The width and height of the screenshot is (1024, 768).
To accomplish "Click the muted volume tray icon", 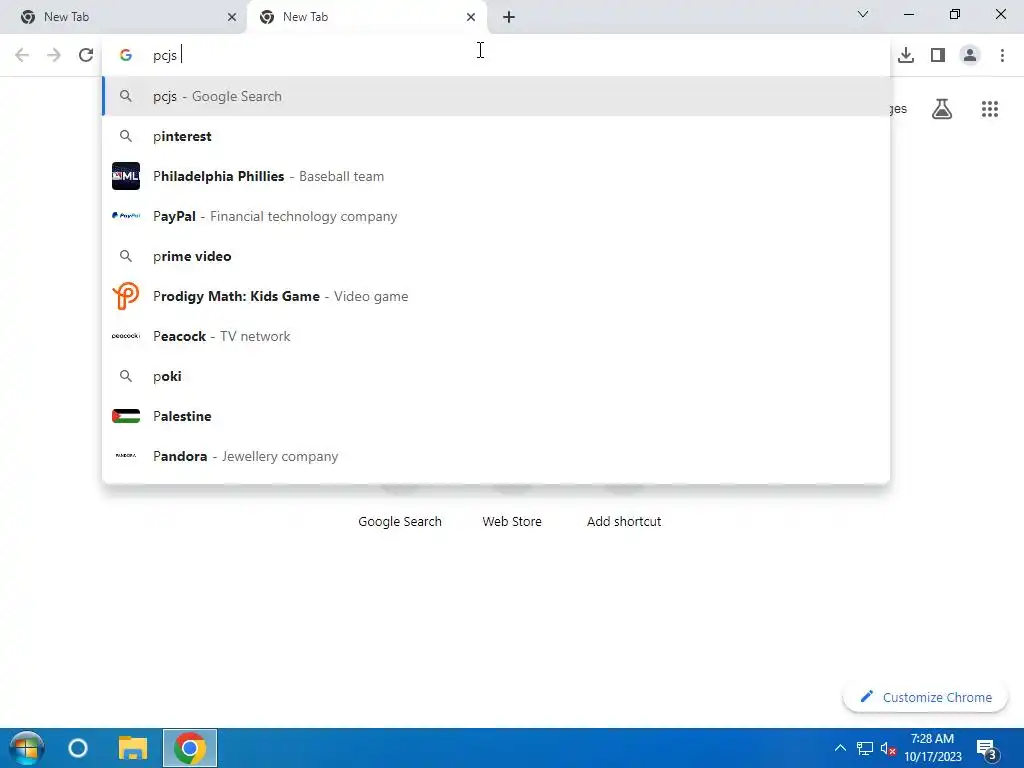I will coord(888,749).
